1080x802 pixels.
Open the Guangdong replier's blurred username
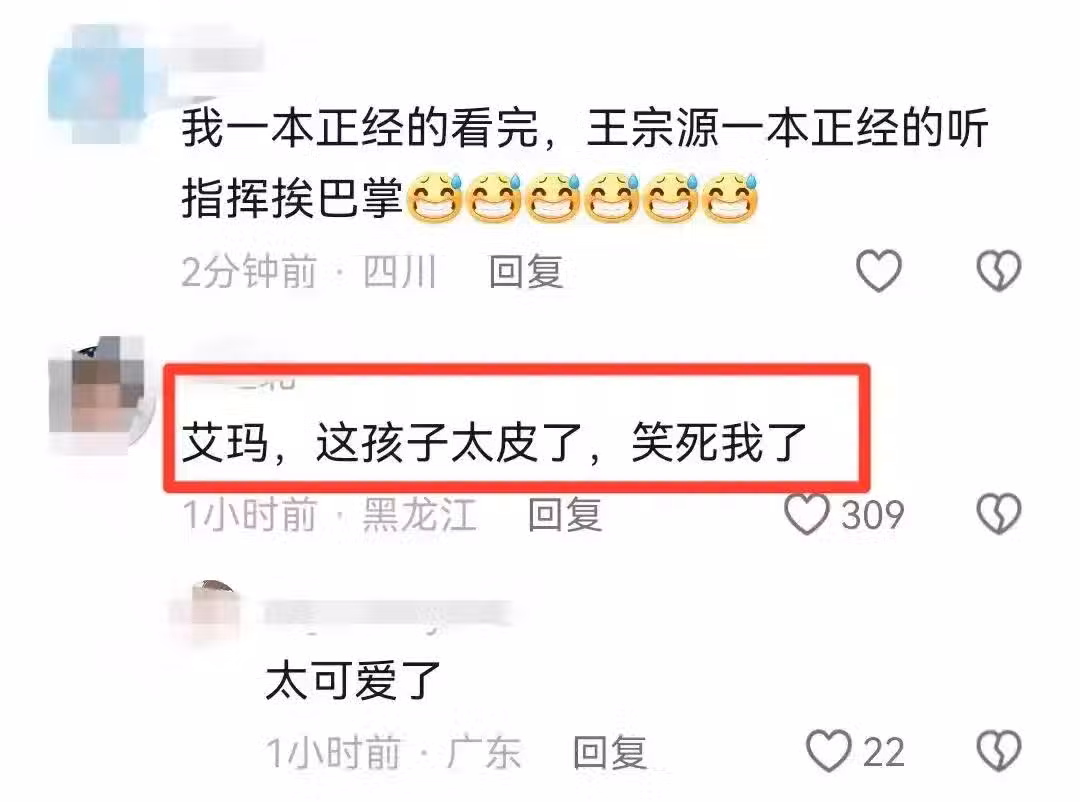[x=387, y=613]
